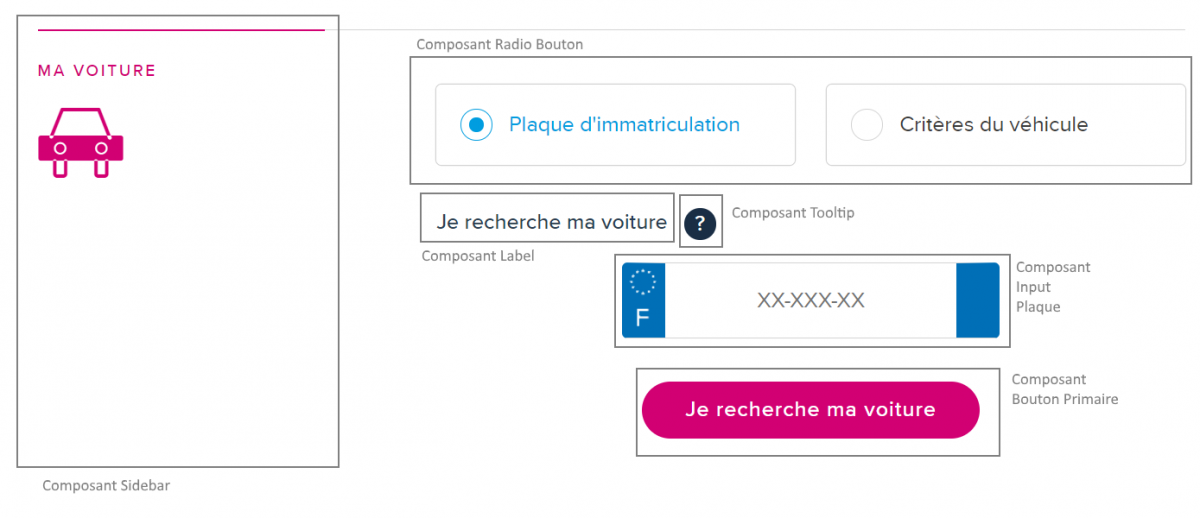Open the question mark tooltip icon
This screenshot has height=518, width=1200.
[x=700, y=223]
